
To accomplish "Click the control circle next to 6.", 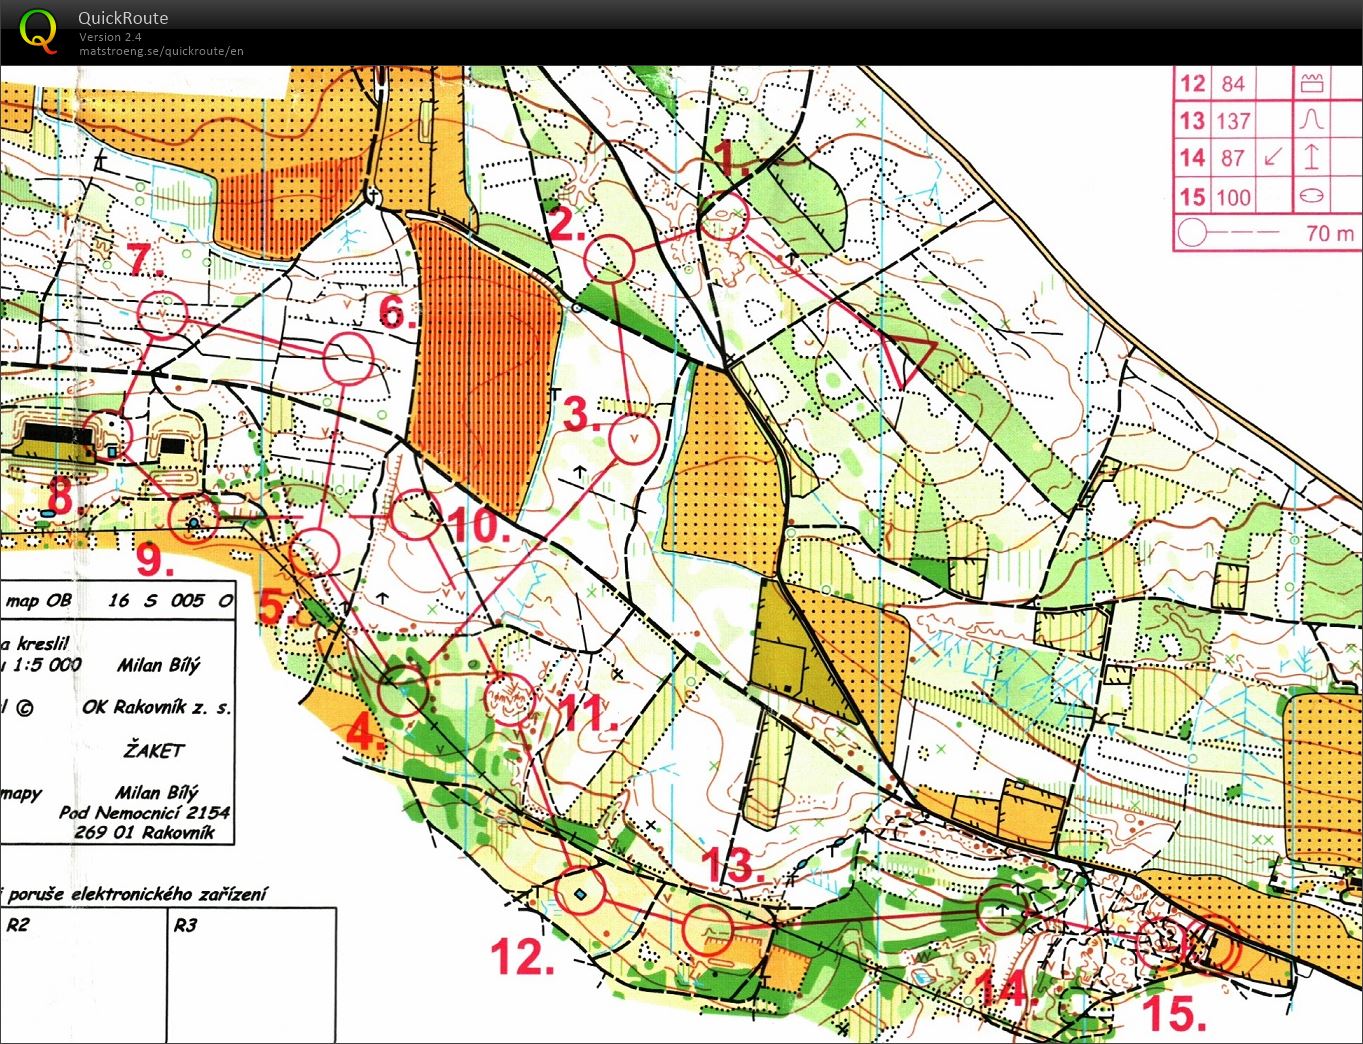I will pyautogui.click(x=348, y=358).
